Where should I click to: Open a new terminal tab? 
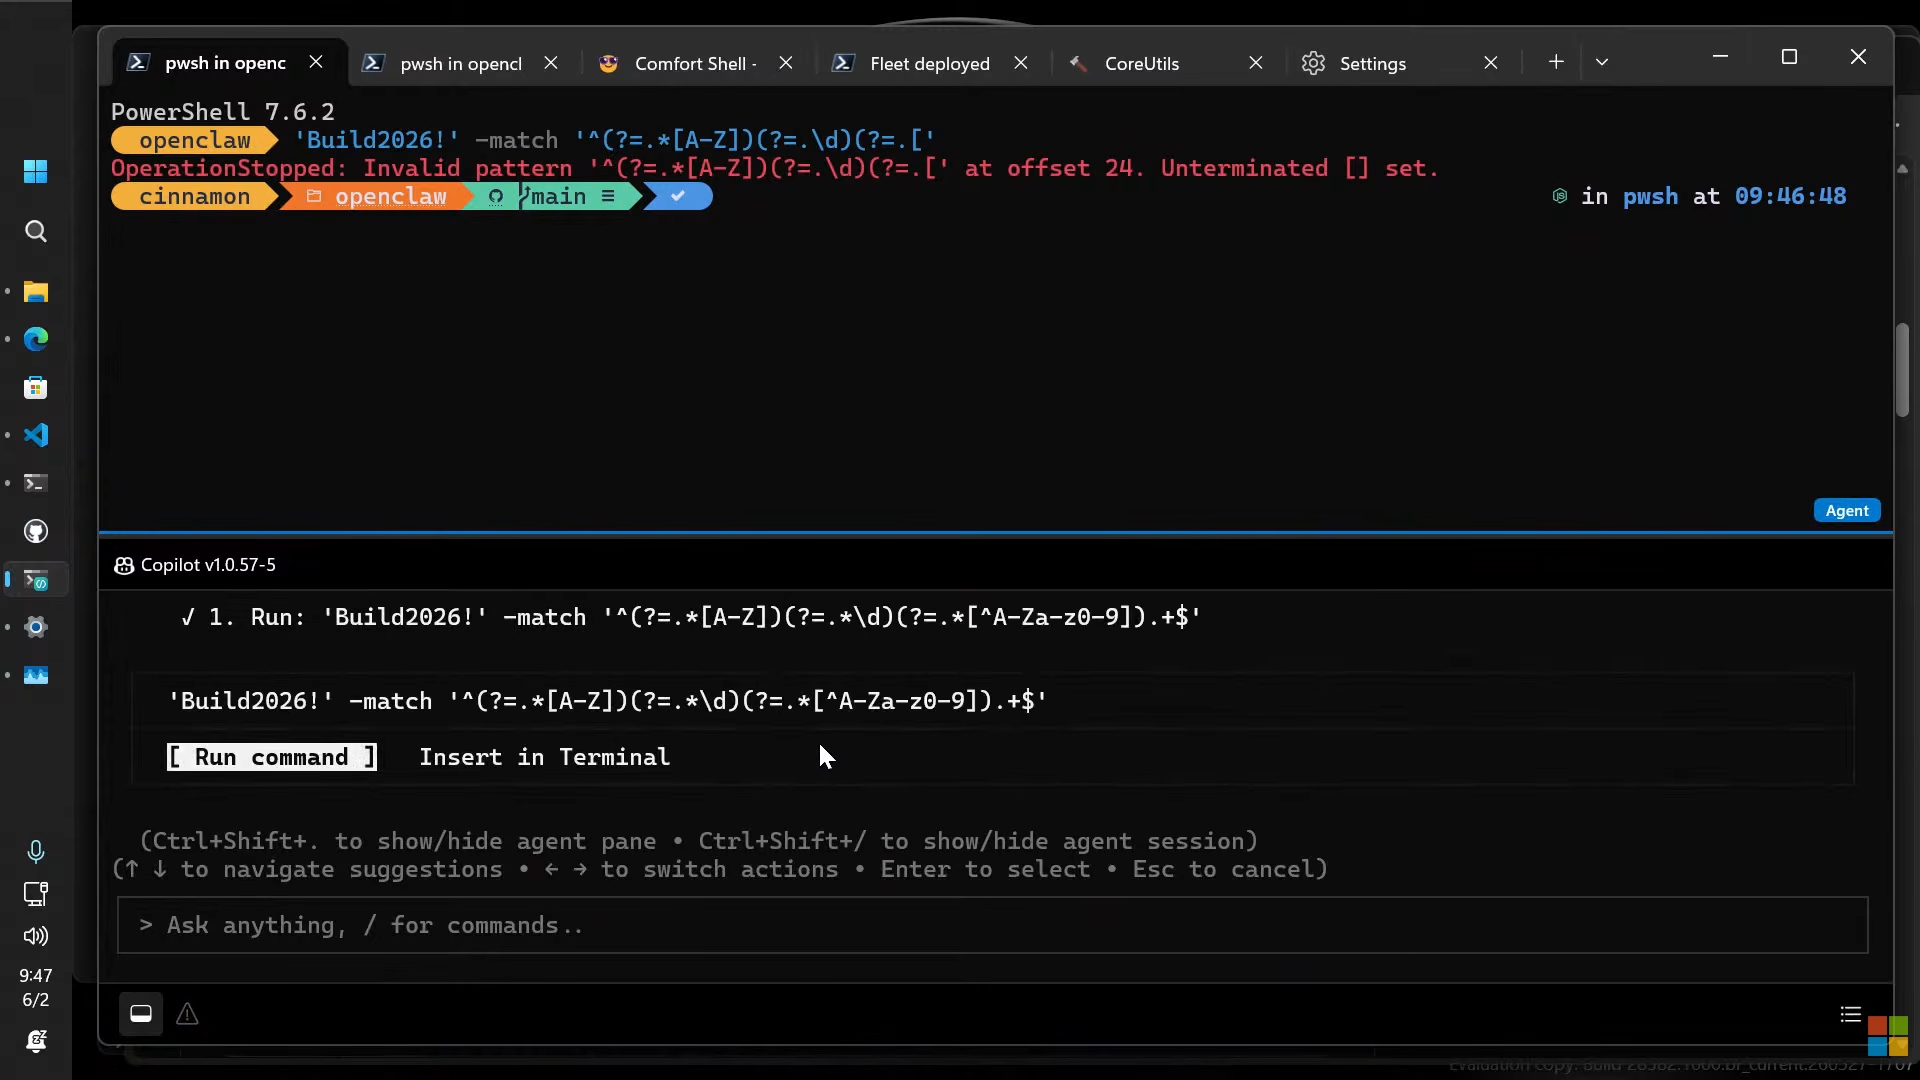[1556, 62]
